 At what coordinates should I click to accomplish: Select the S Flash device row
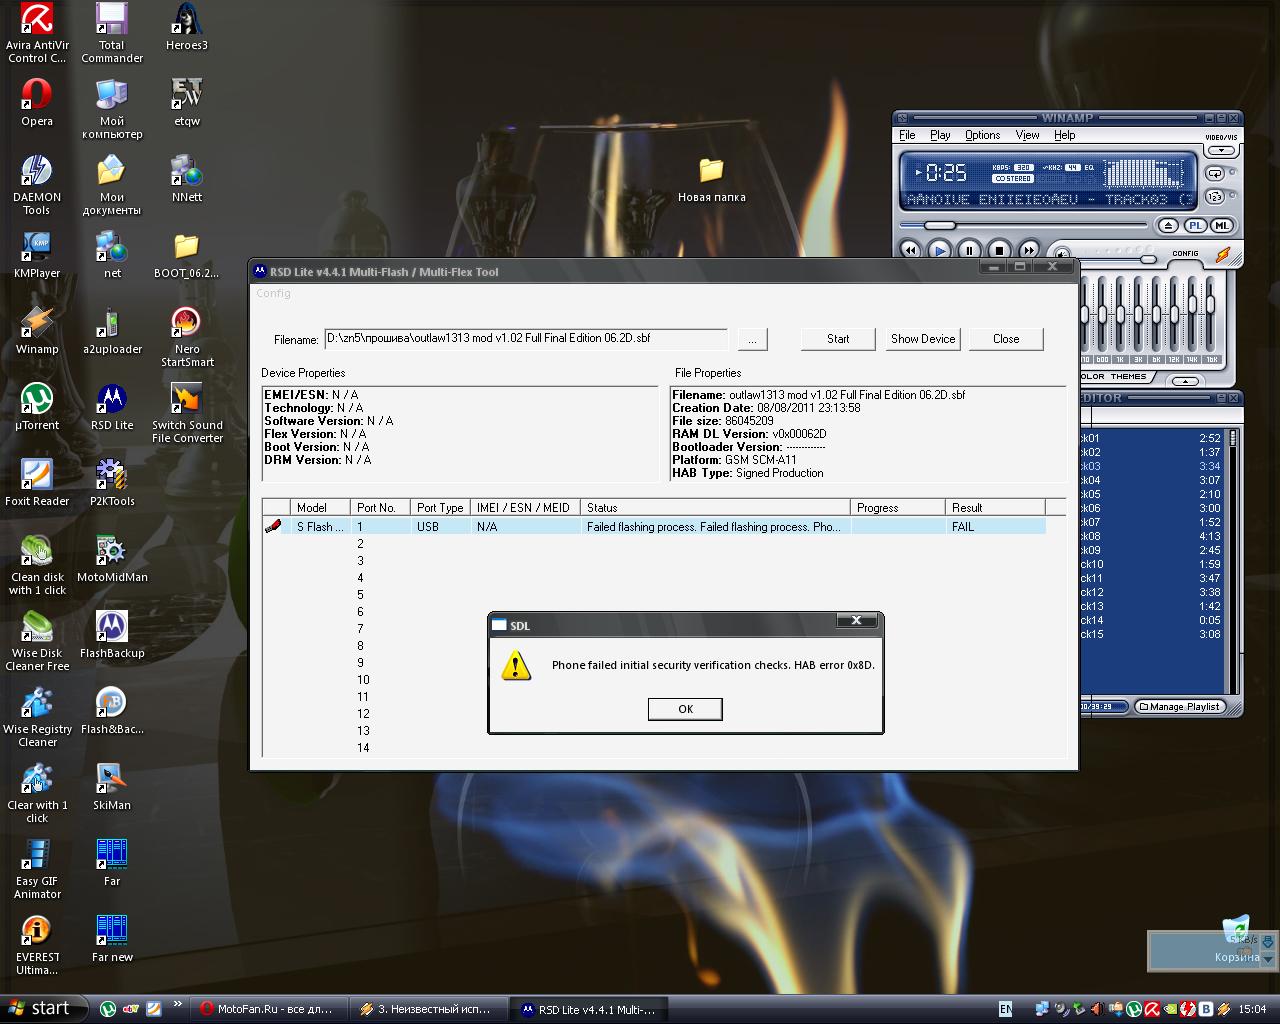point(655,526)
